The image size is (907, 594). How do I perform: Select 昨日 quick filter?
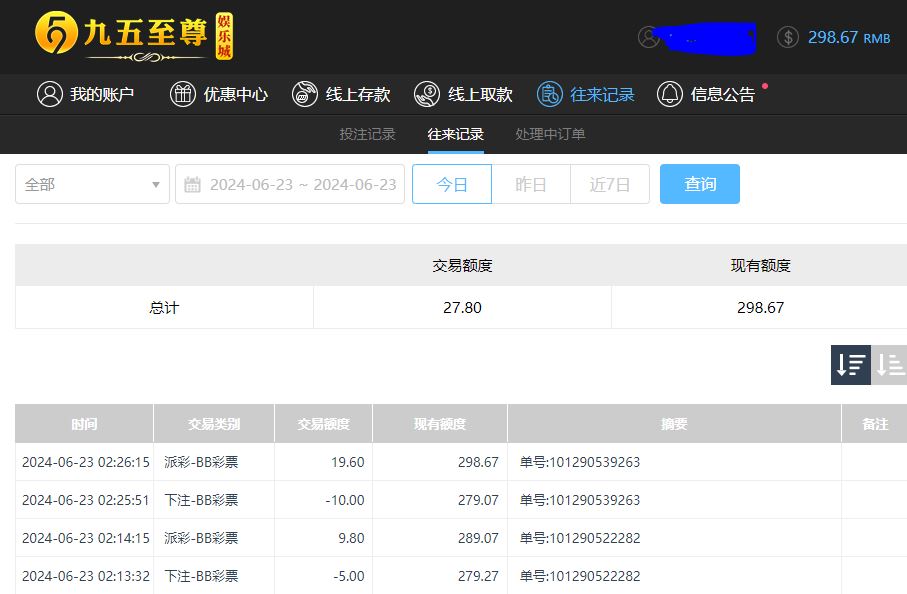tap(531, 184)
